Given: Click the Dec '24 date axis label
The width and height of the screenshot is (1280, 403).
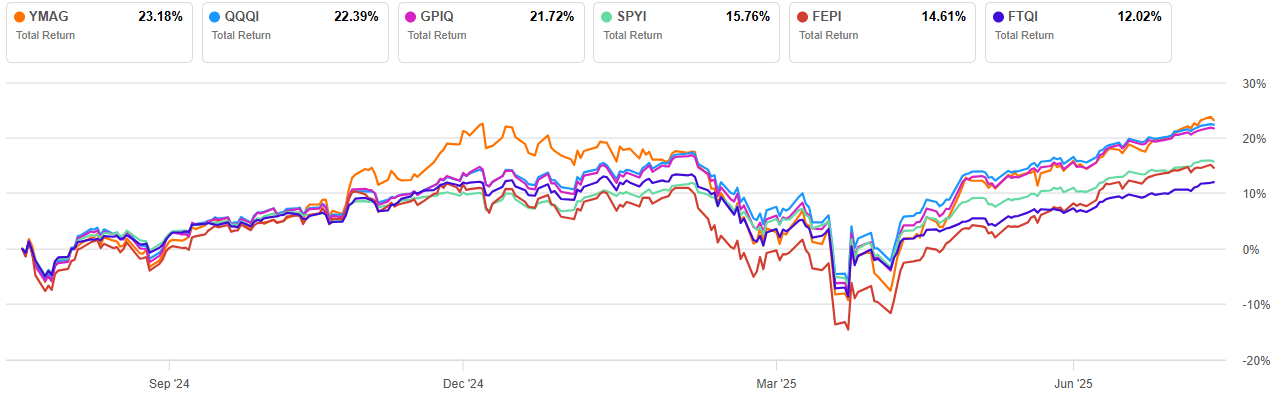Looking at the screenshot, I should click(463, 383).
